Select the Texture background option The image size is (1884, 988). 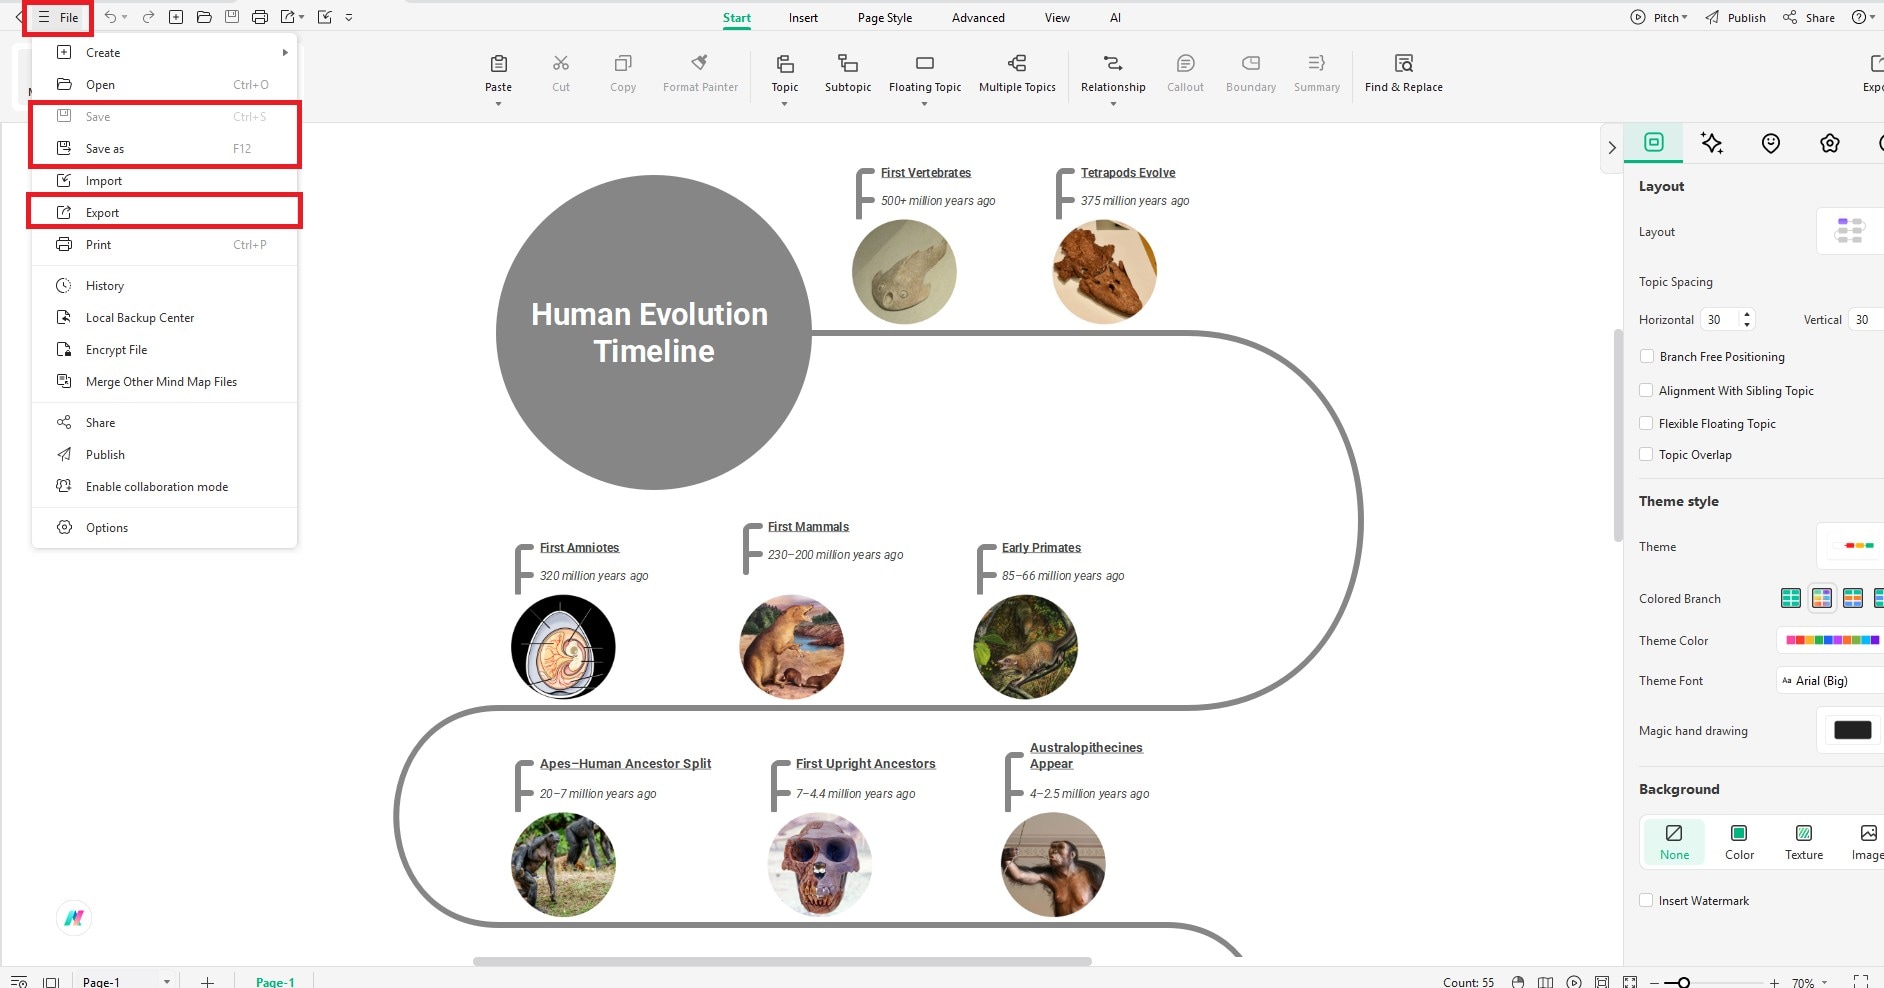click(1804, 842)
